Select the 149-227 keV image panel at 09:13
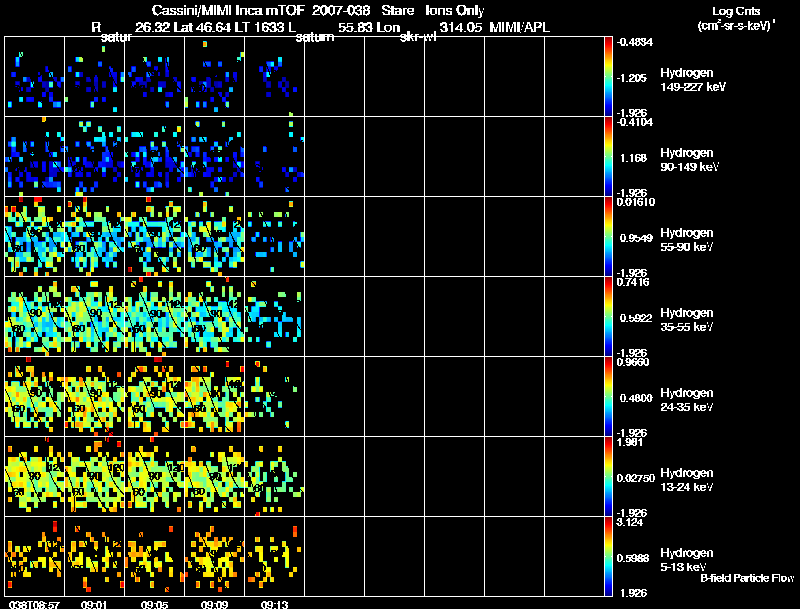Viewport: 800px width, 609px height. [x=274, y=77]
